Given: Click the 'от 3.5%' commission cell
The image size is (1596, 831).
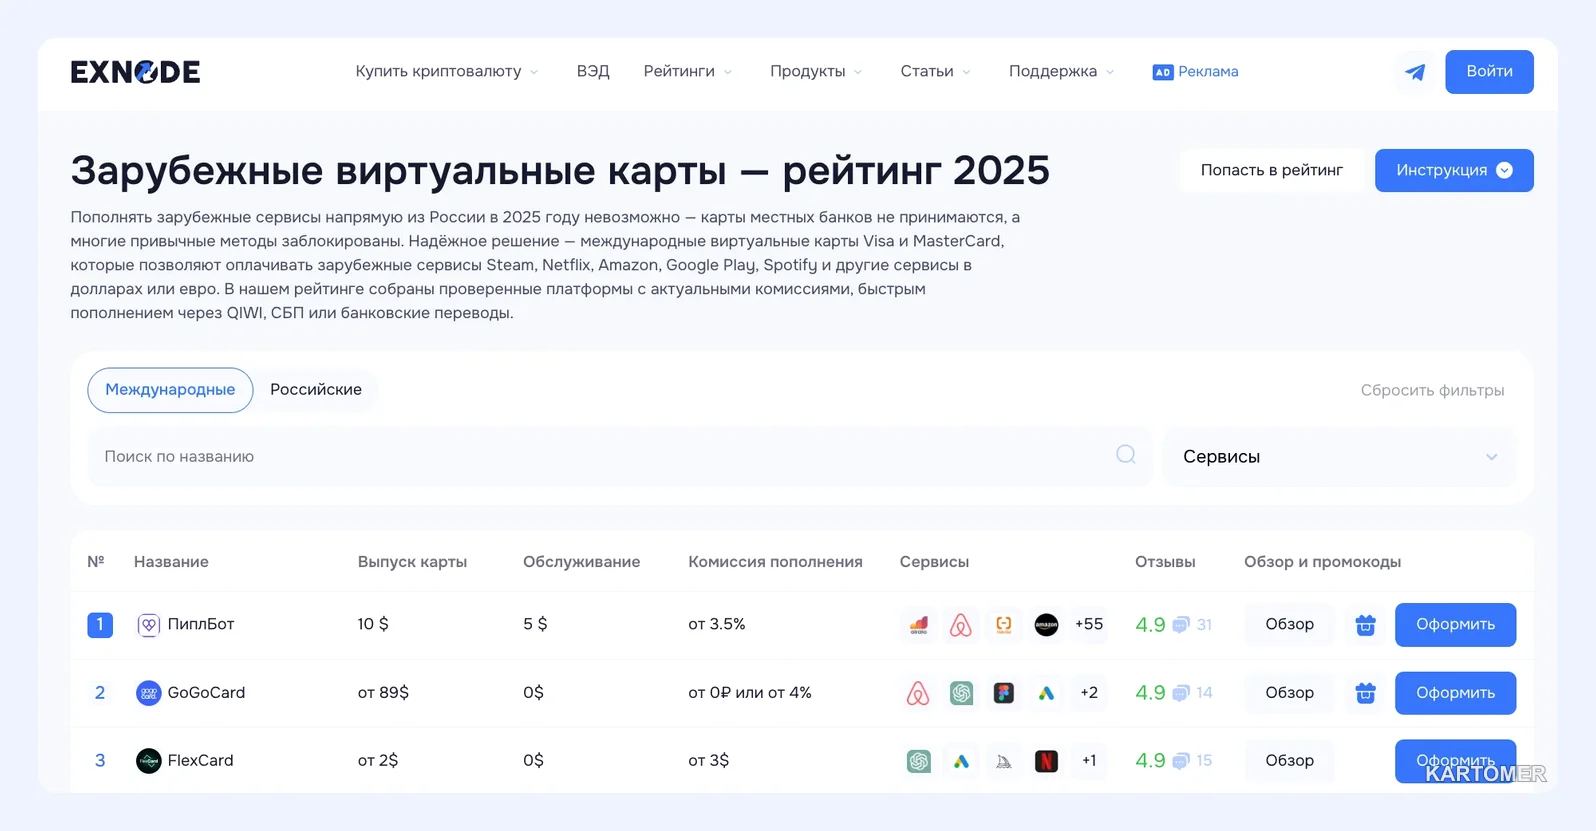Looking at the screenshot, I should point(717,624).
